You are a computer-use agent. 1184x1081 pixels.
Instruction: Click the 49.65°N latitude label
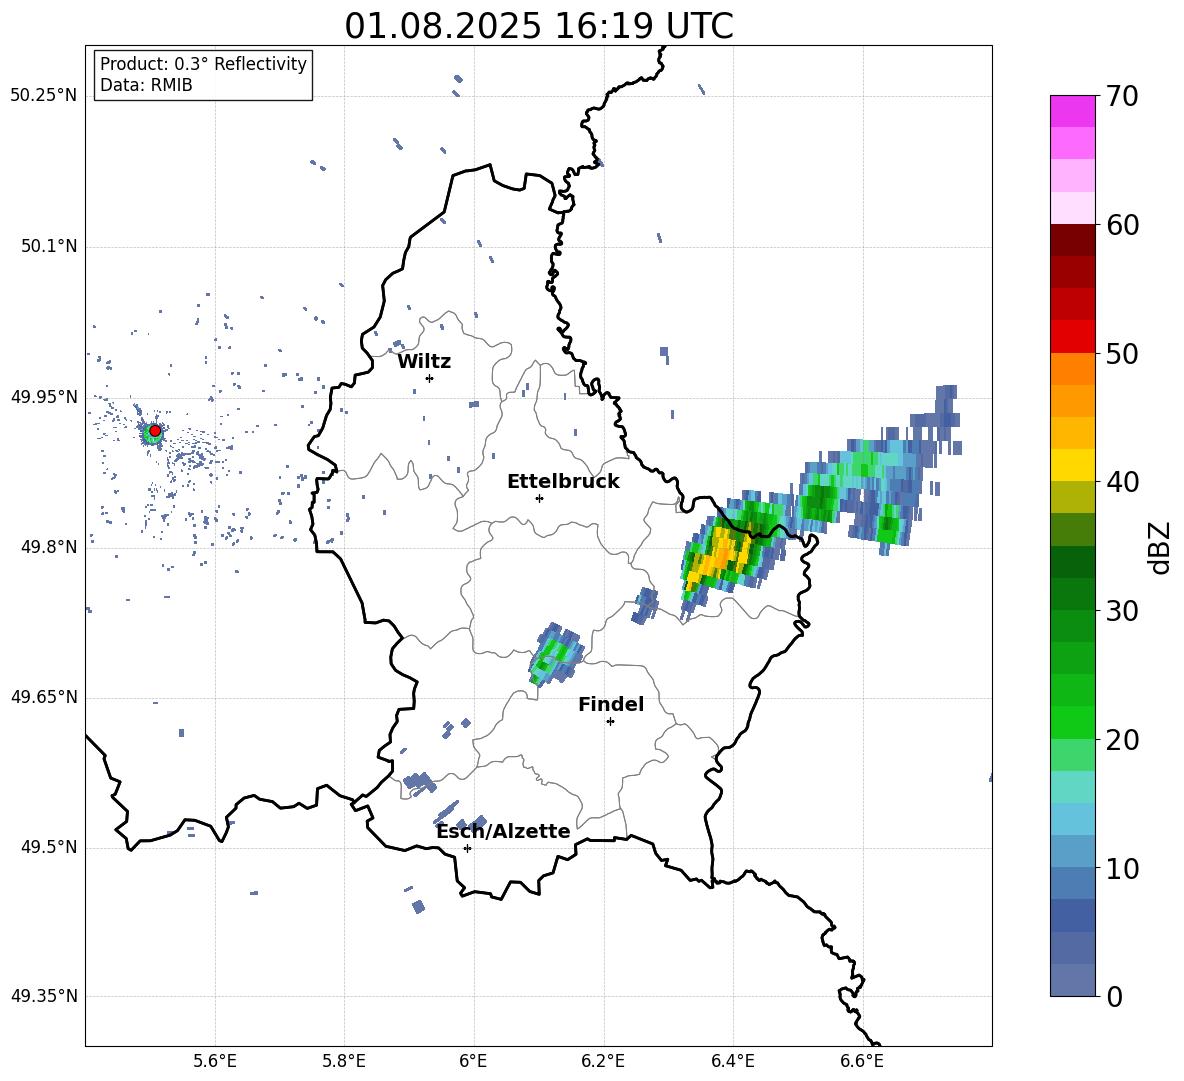tap(44, 697)
